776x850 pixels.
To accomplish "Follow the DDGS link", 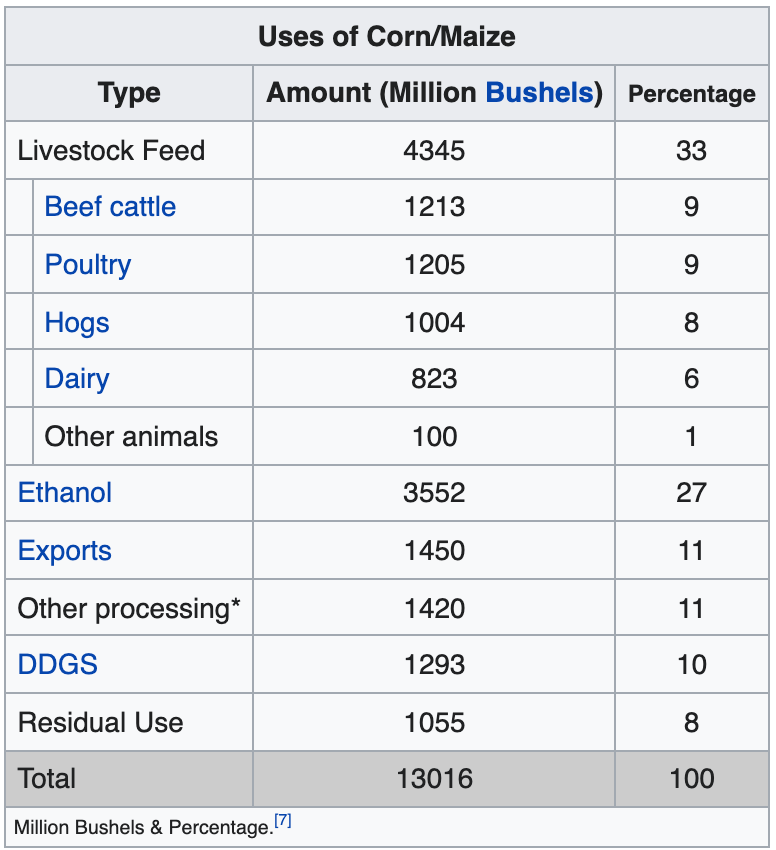I will coord(58,665).
